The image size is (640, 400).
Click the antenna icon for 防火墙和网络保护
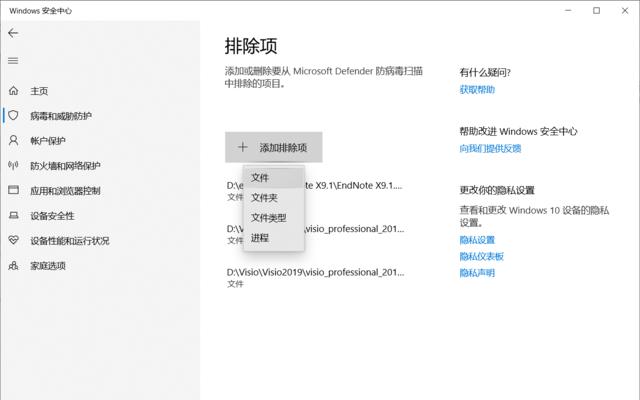pyautogui.click(x=13, y=165)
